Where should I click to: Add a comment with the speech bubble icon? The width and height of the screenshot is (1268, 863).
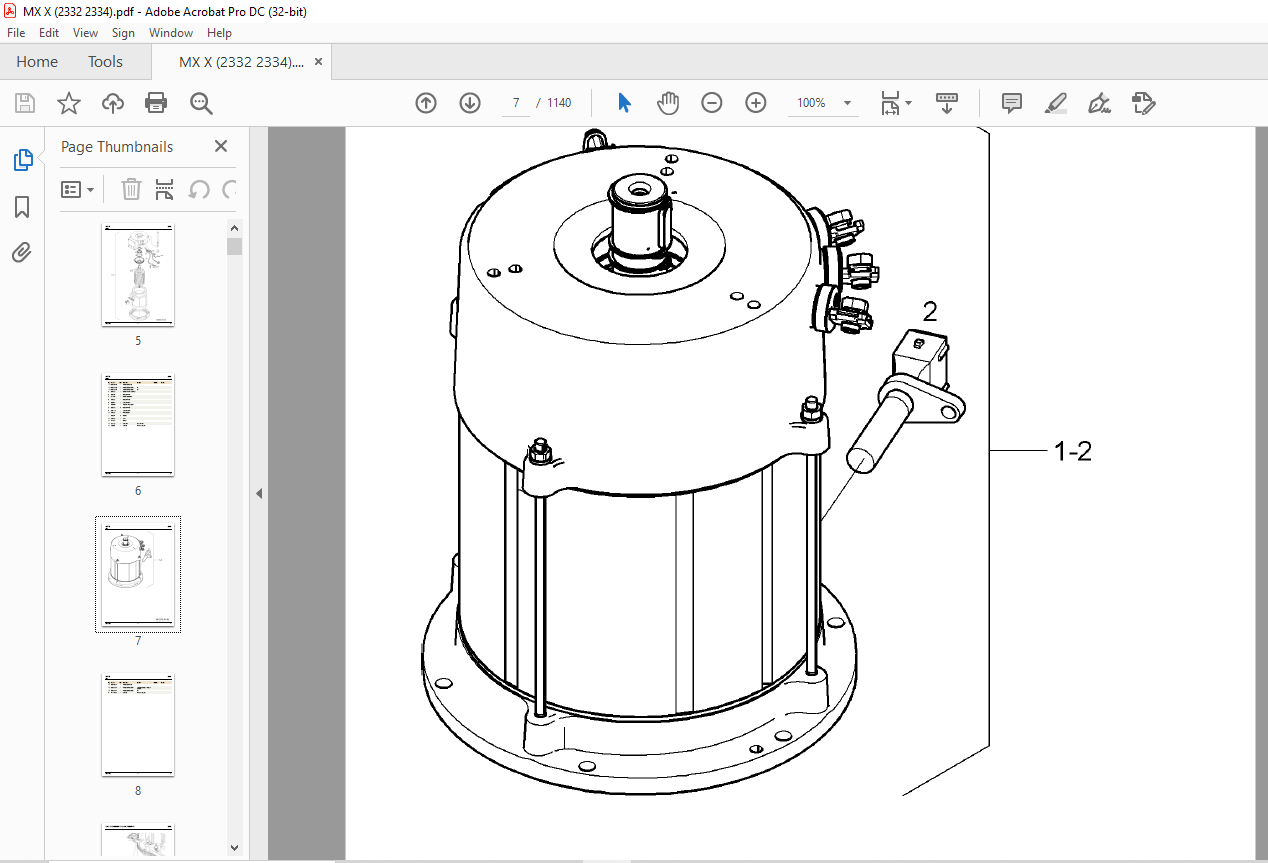(x=1012, y=103)
